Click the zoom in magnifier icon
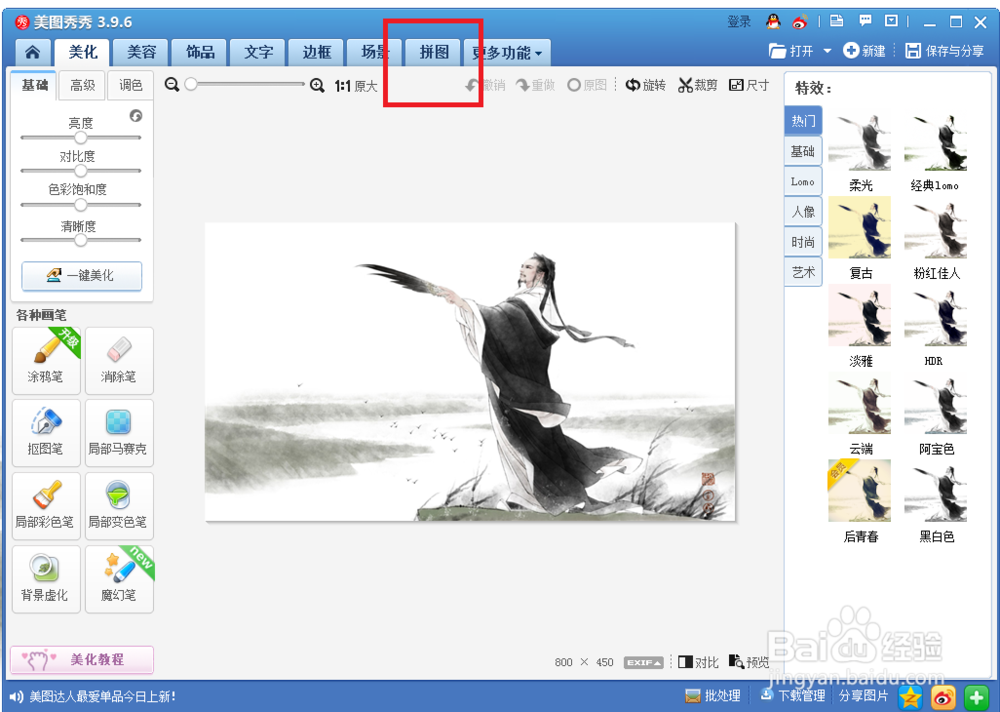 pos(317,85)
